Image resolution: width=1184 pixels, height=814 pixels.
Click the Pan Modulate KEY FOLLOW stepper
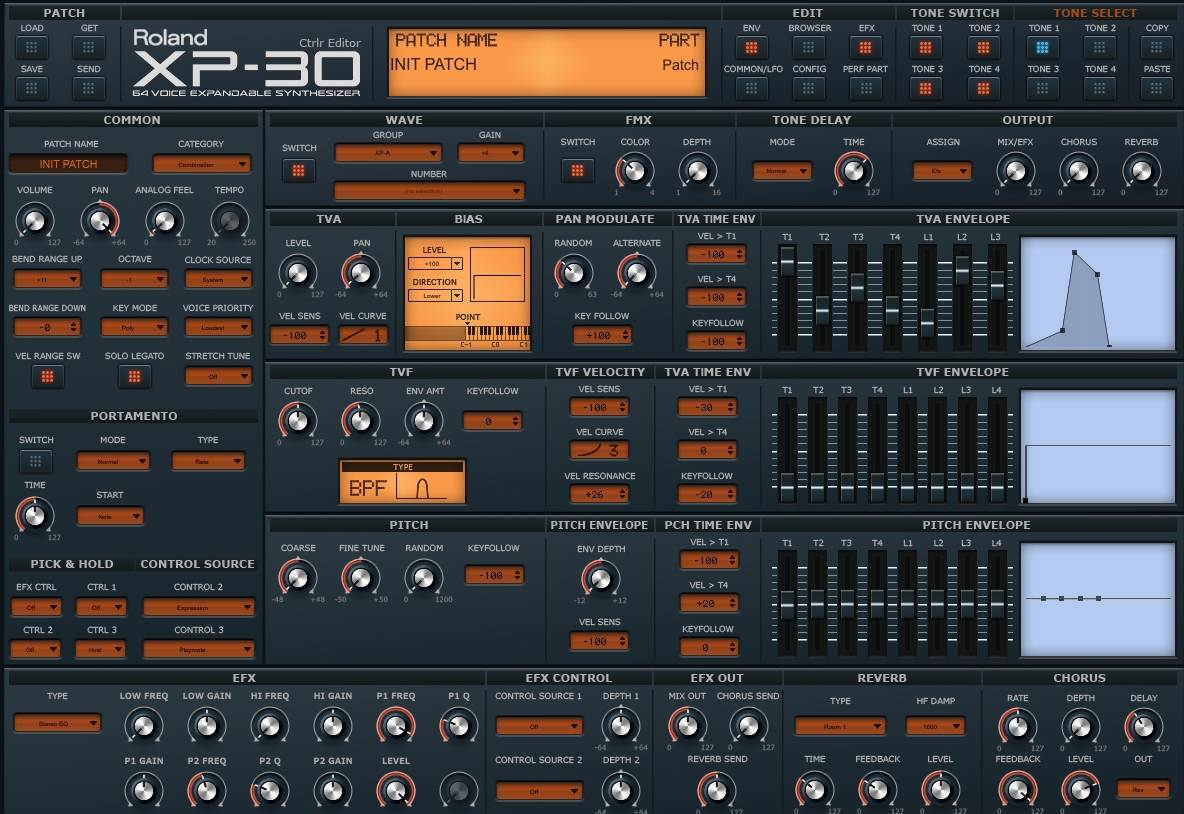[x=602, y=335]
